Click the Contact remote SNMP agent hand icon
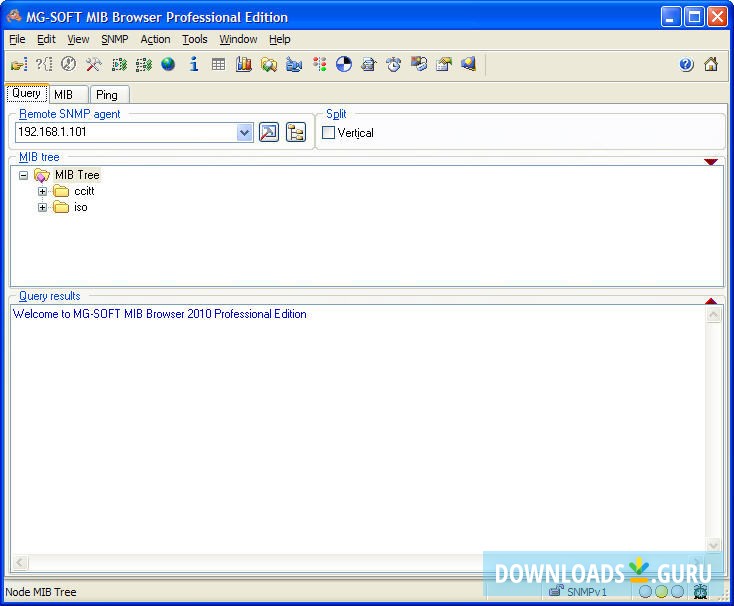Image resolution: width=734 pixels, height=606 pixels. pos(19,64)
